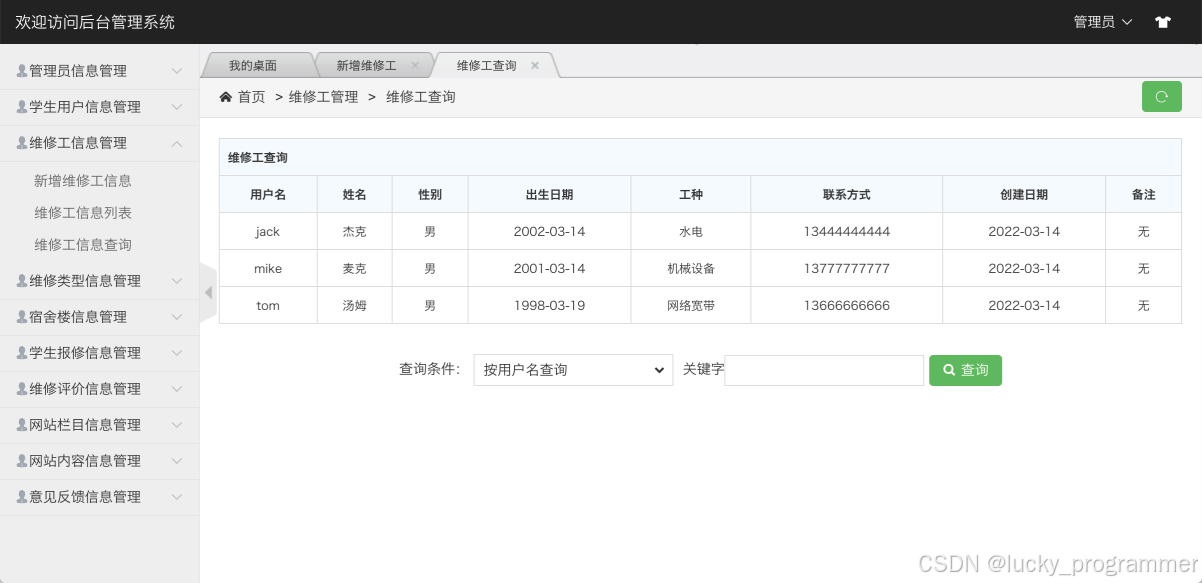Screen dimensions: 1202x583
Task: Click 首页 breadcrumb link
Action: click(252, 97)
